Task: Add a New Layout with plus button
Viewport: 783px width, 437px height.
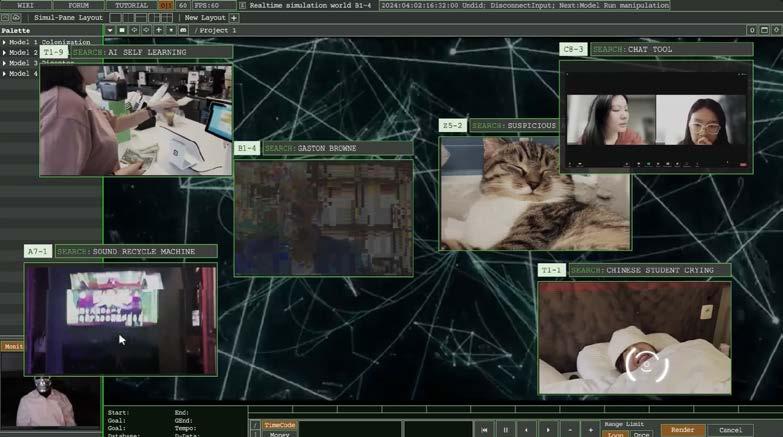Action: (x=234, y=18)
